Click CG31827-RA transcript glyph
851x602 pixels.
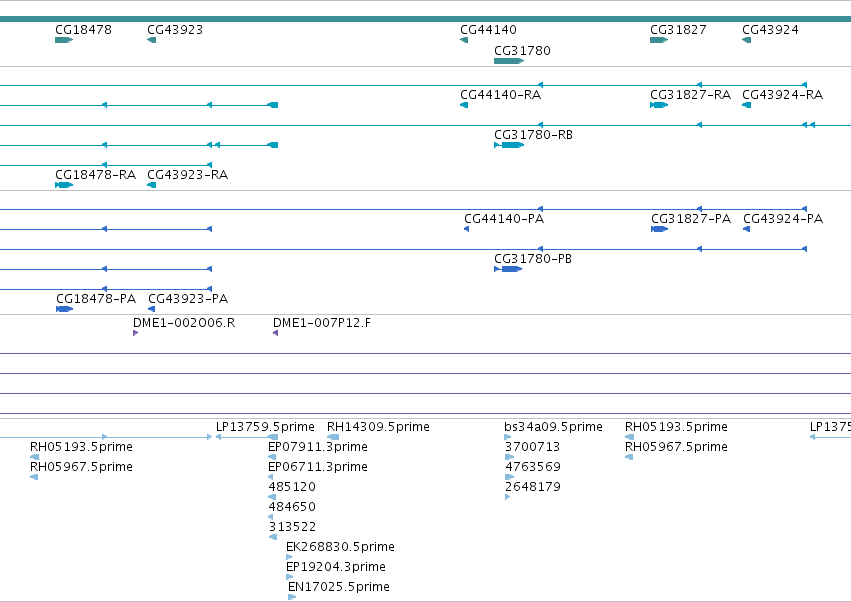click(x=659, y=105)
